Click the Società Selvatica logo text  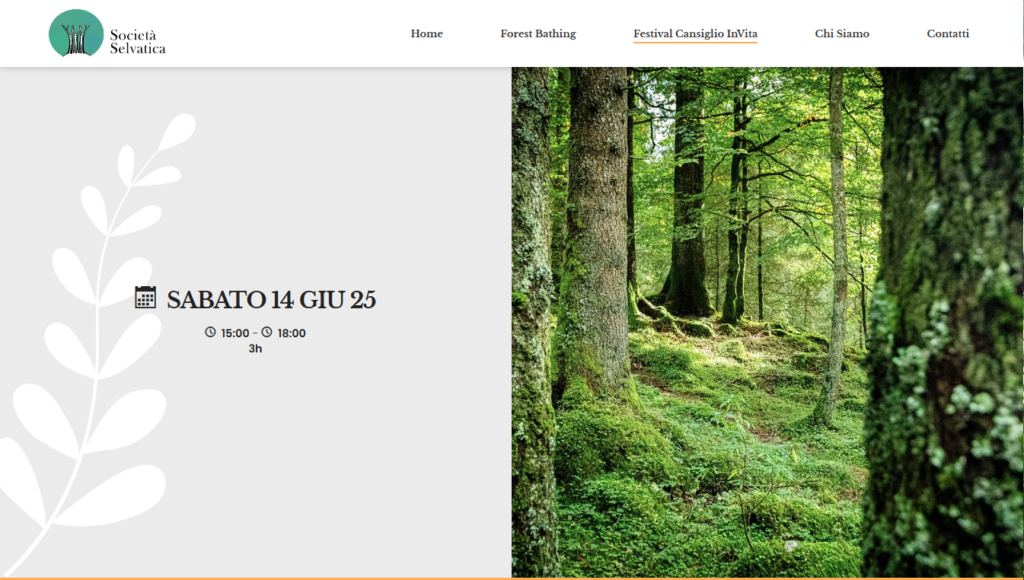137,41
